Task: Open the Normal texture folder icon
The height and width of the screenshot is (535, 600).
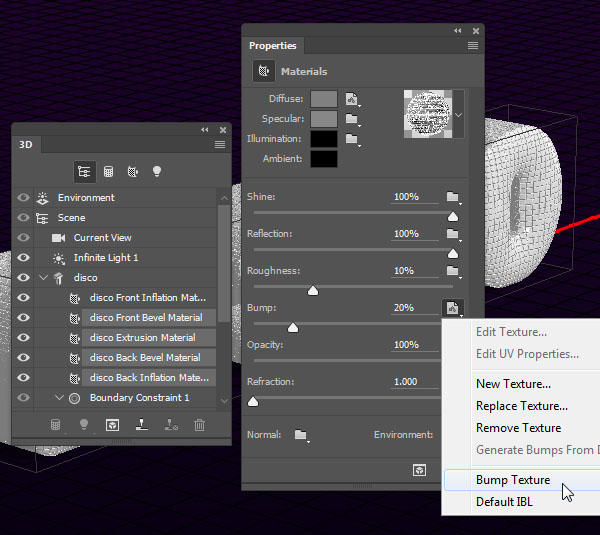Action: pyautogui.click(x=301, y=436)
